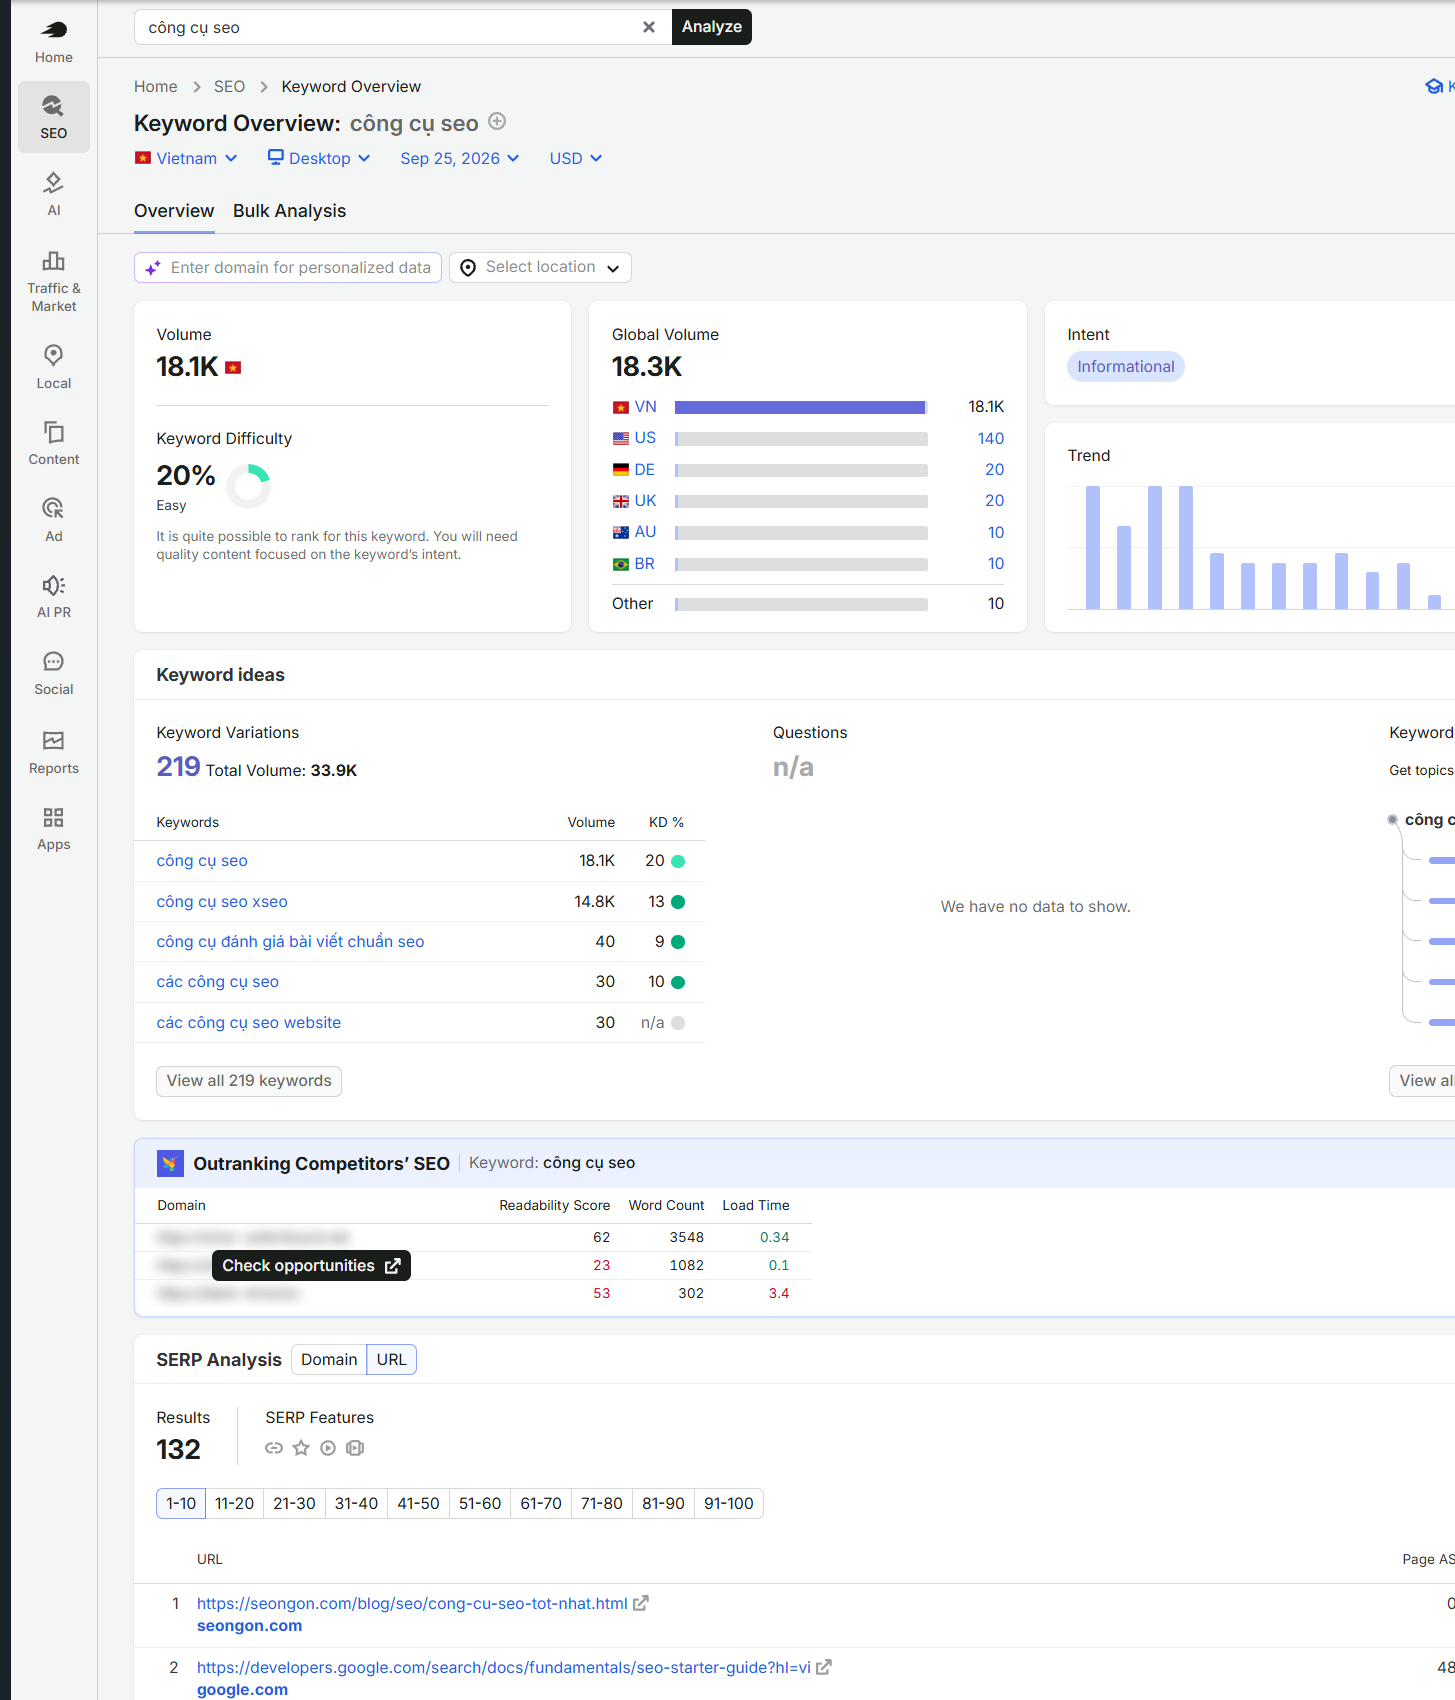Image resolution: width=1455 pixels, height=1700 pixels.
Task: Click View all 219 keywords button
Action: coord(249,1081)
